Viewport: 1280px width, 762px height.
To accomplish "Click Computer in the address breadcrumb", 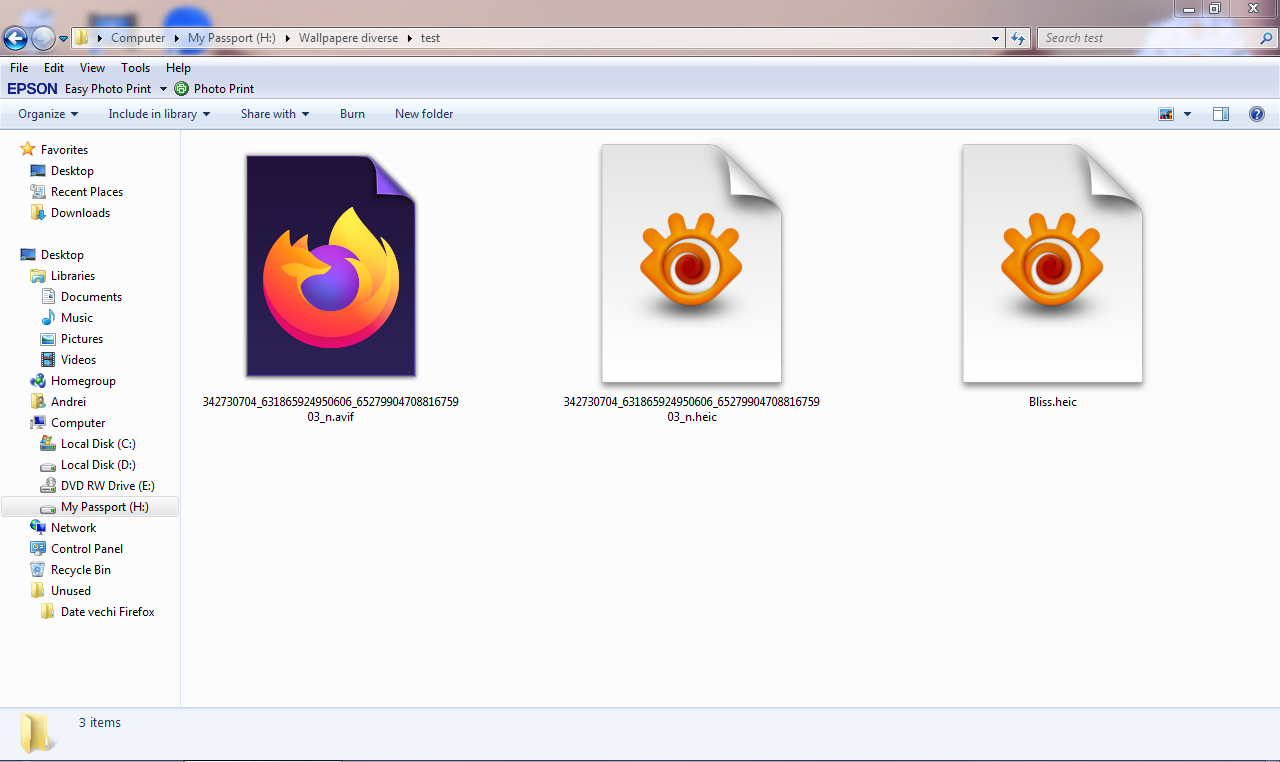I will coord(138,38).
